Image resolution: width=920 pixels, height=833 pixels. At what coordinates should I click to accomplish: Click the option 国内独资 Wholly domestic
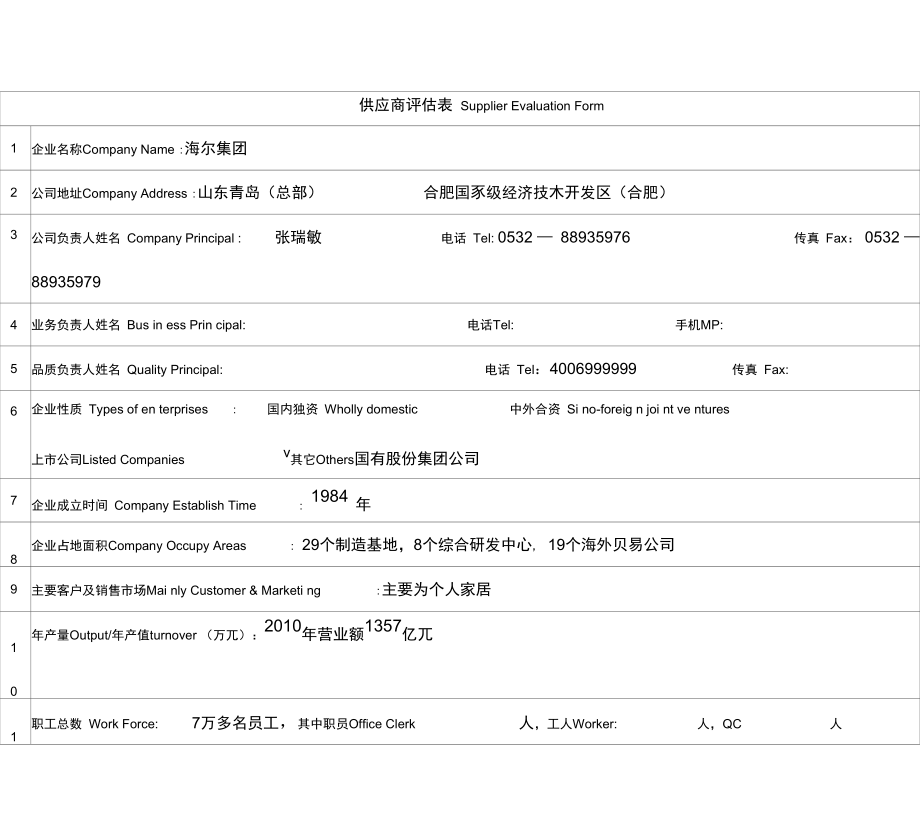pyautogui.click(x=342, y=409)
